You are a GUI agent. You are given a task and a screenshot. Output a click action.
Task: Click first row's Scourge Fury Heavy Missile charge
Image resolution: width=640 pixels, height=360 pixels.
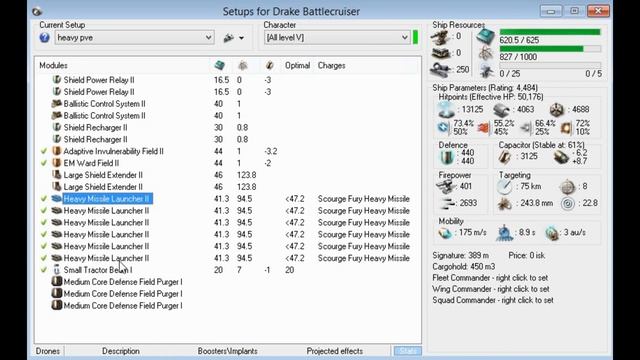click(364, 199)
